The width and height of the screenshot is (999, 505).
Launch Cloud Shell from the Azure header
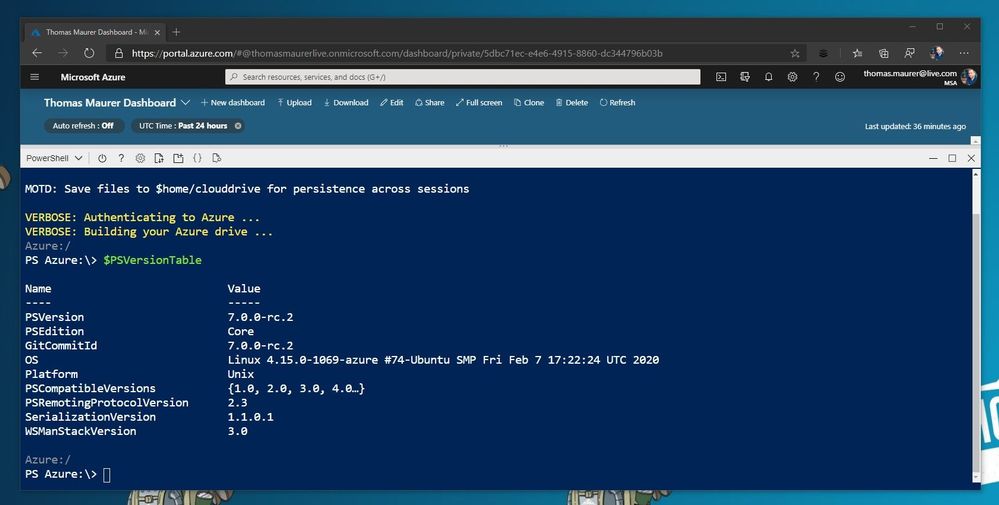pos(721,77)
